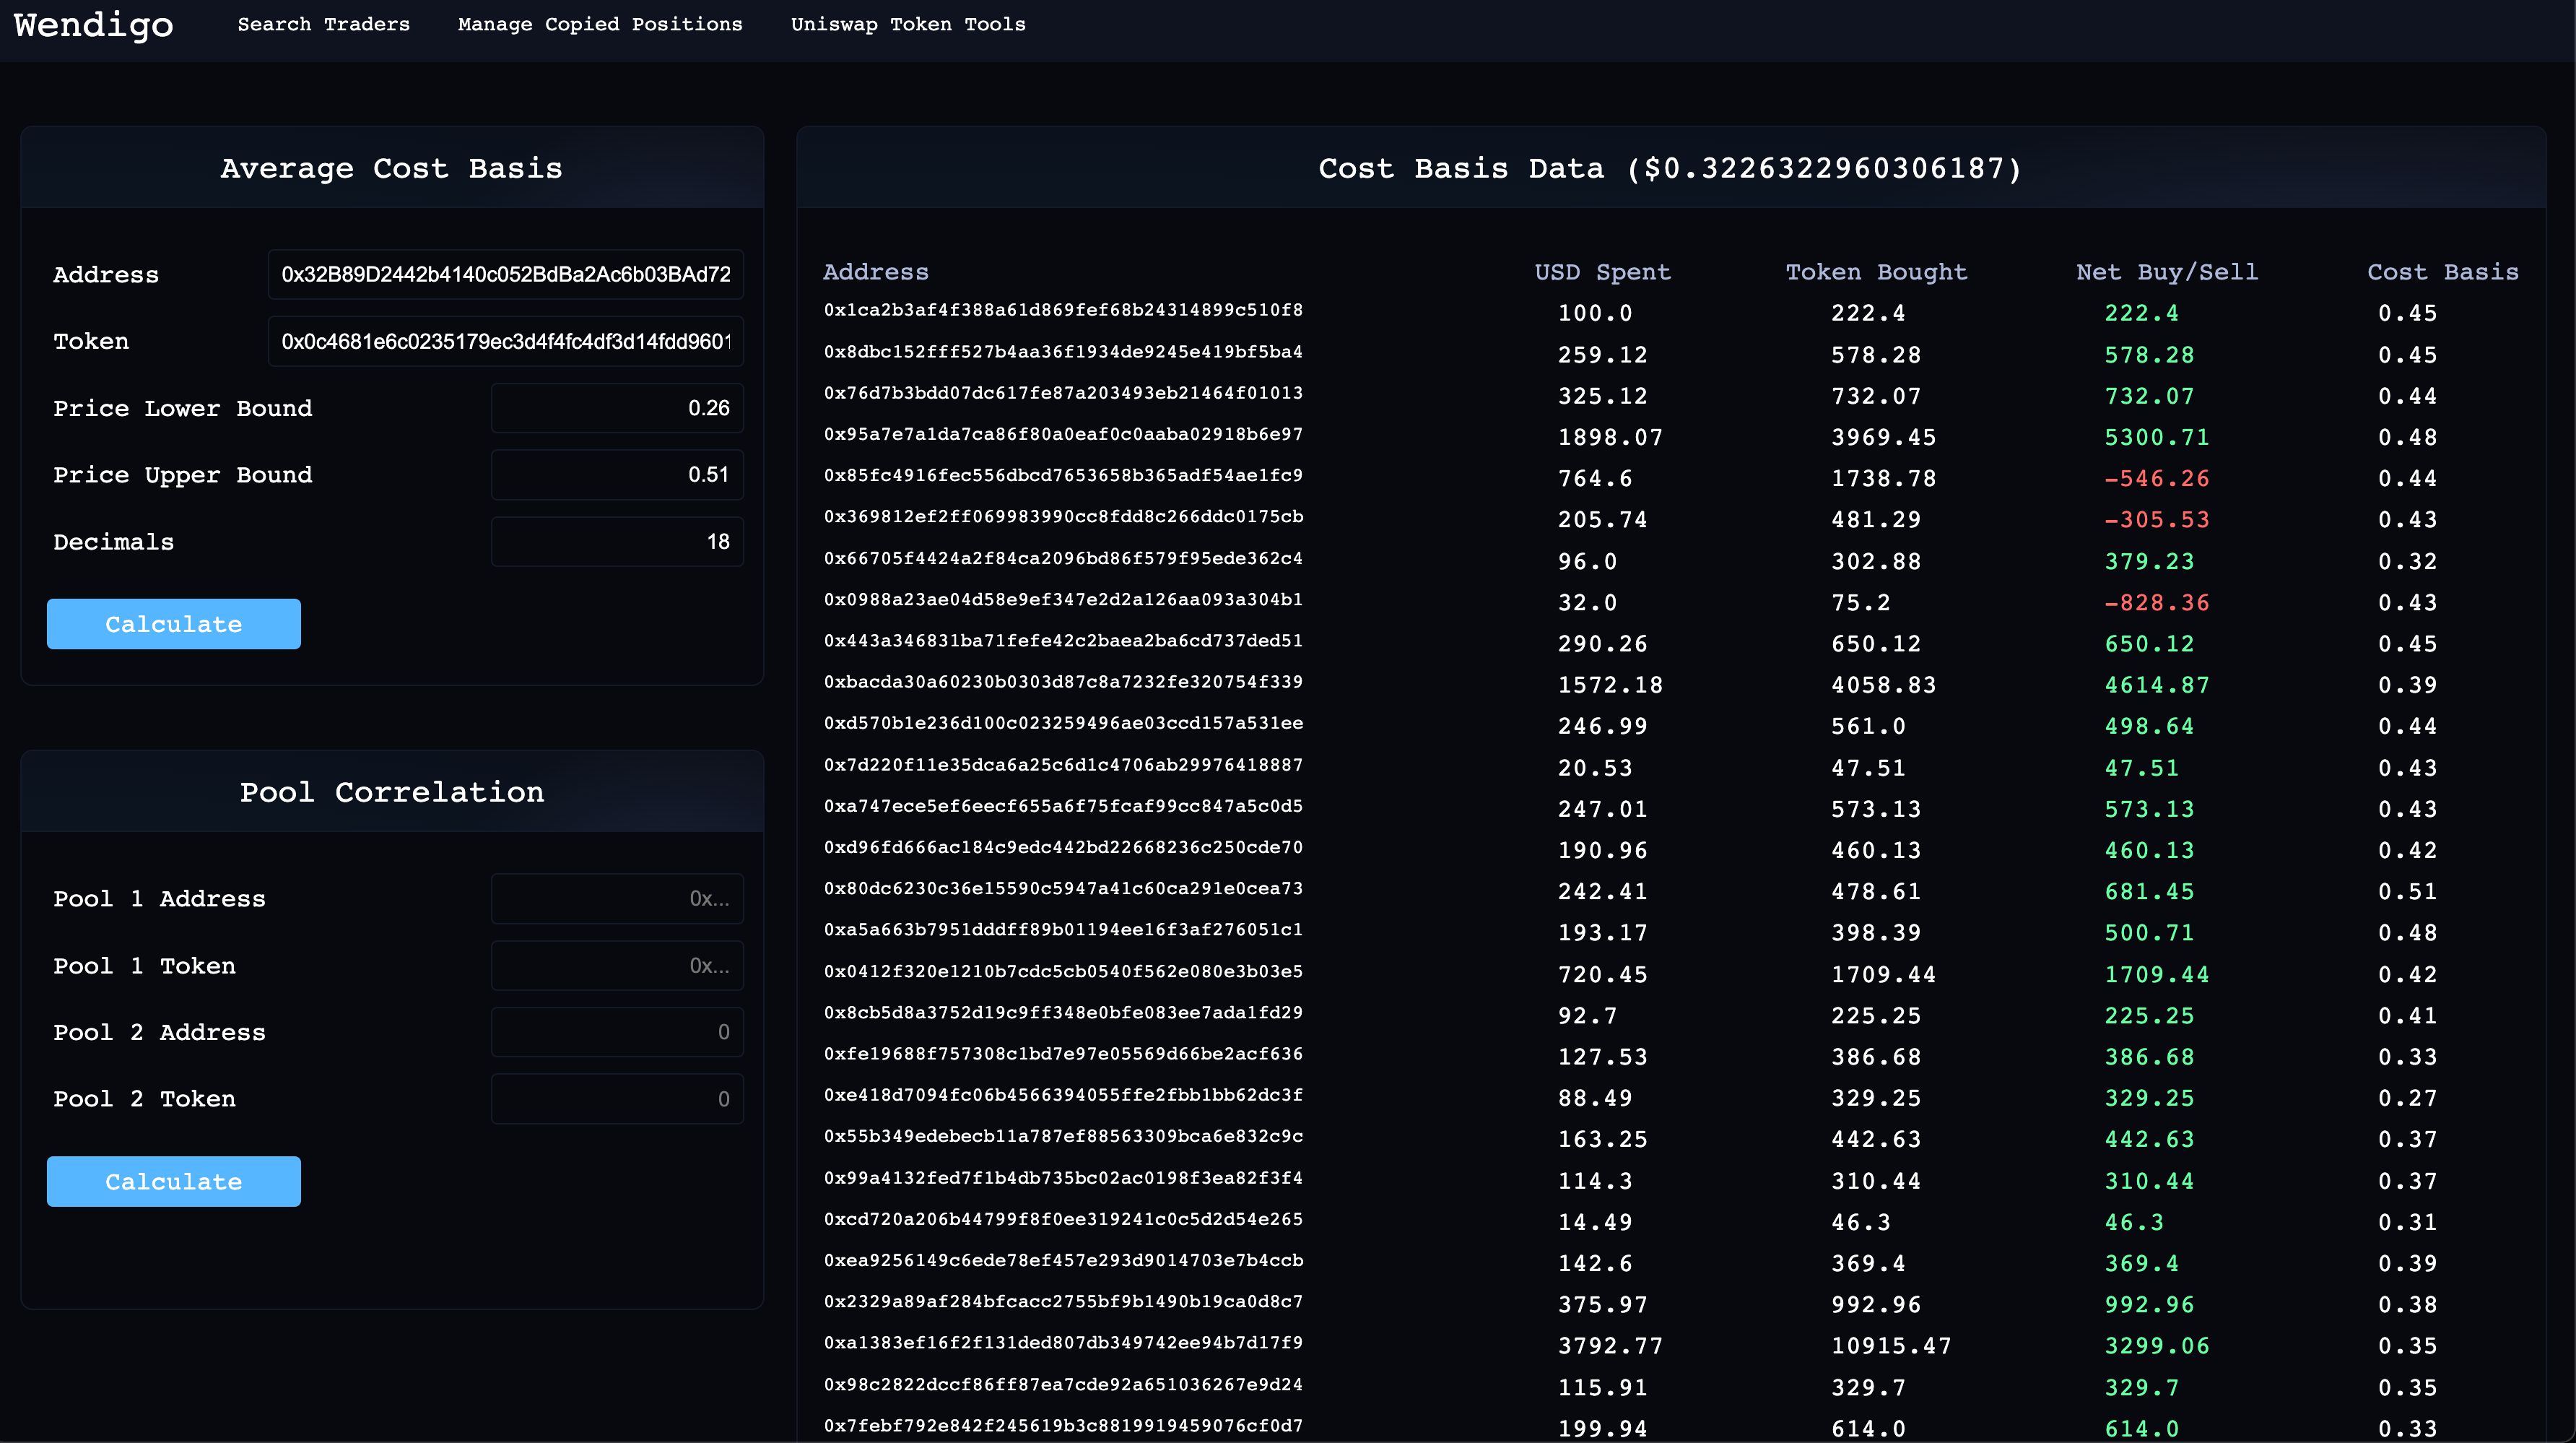
Task: Select address 0x95a7e7a1da7ca86f80a0eaf0c0aaba02918b6e97
Action: pyautogui.click(x=1063, y=434)
